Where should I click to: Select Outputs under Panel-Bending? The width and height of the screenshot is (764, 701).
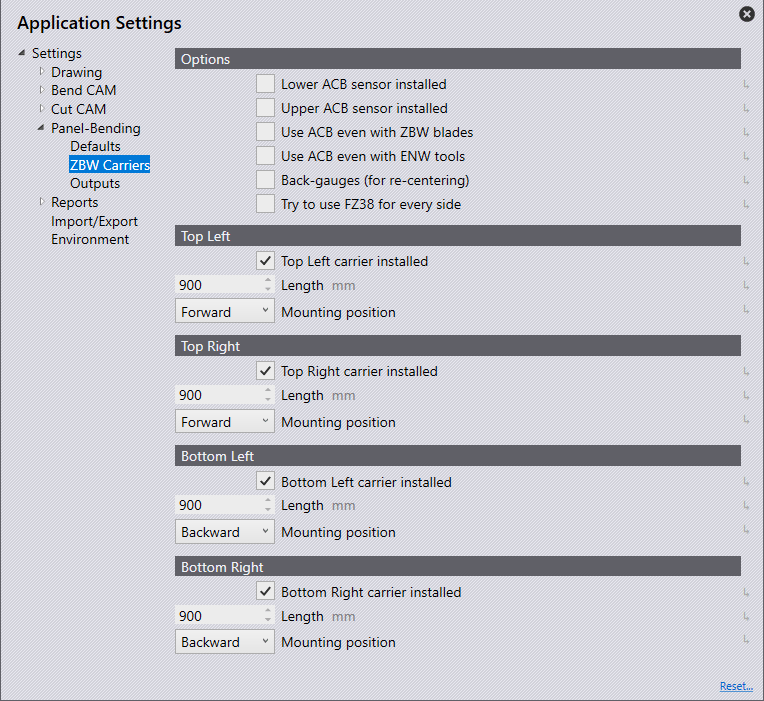pos(95,184)
